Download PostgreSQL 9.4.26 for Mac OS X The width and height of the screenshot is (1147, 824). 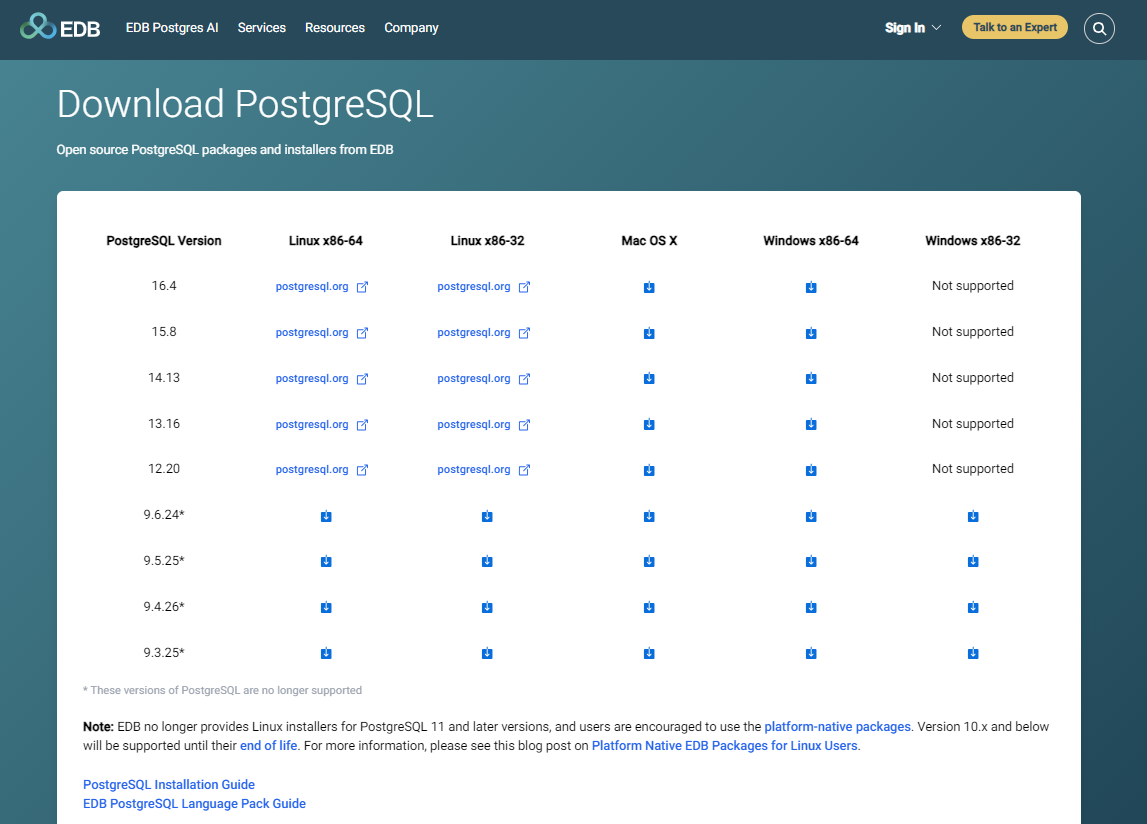point(649,607)
